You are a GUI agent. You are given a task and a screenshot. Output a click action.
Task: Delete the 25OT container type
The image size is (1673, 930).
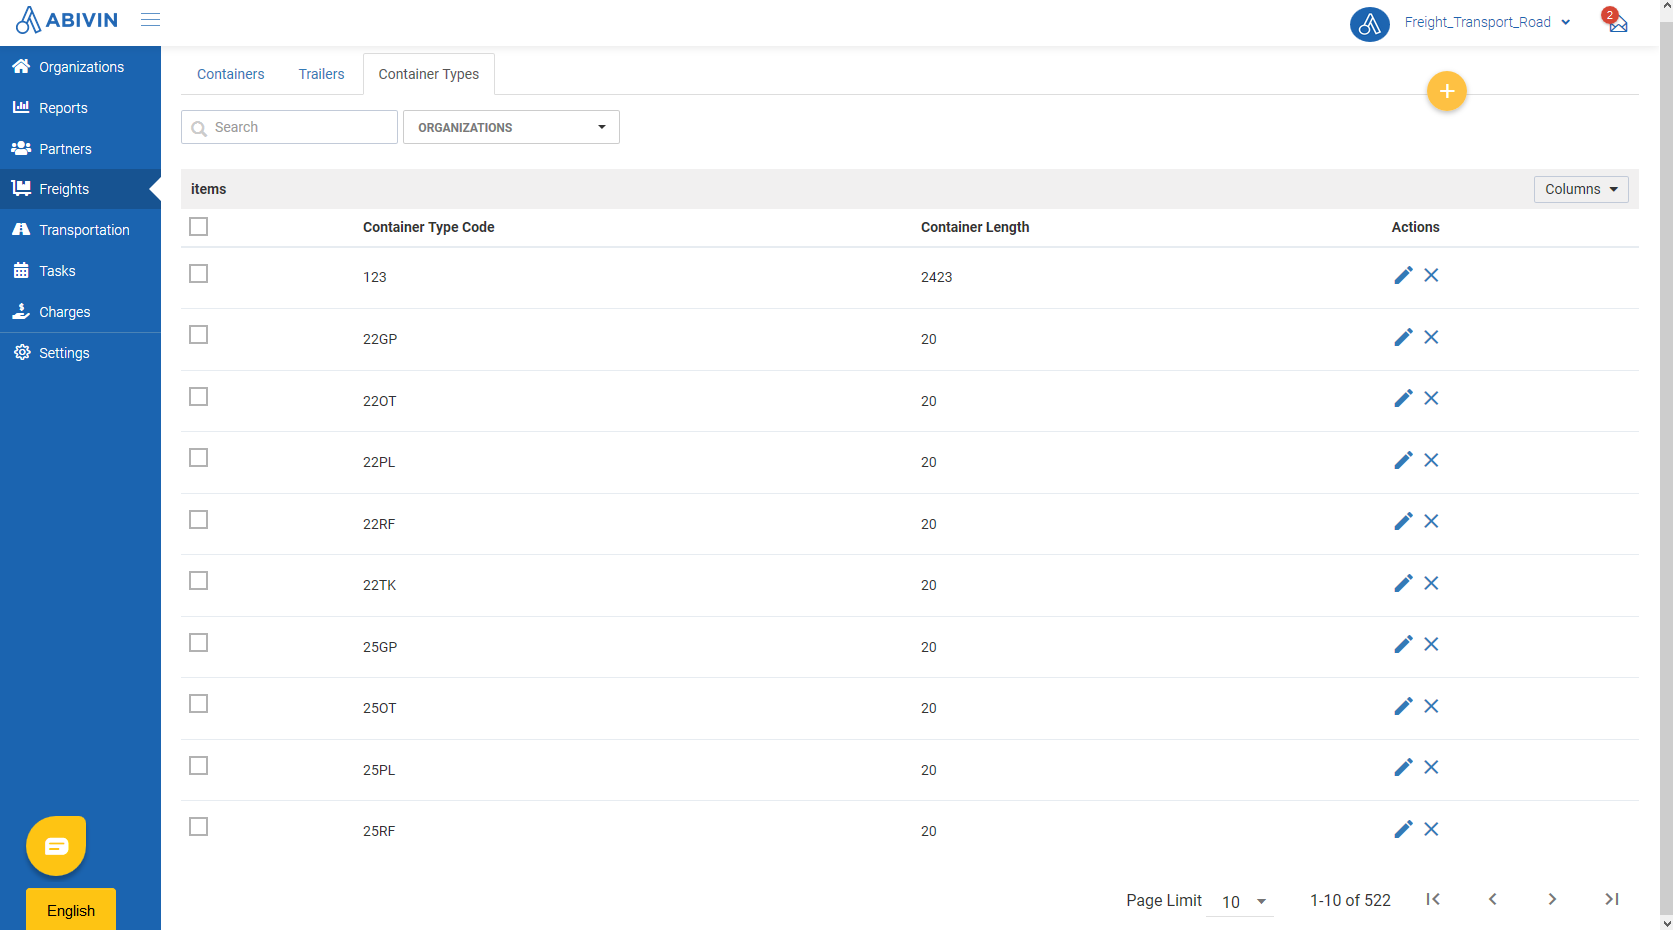pos(1431,706)
